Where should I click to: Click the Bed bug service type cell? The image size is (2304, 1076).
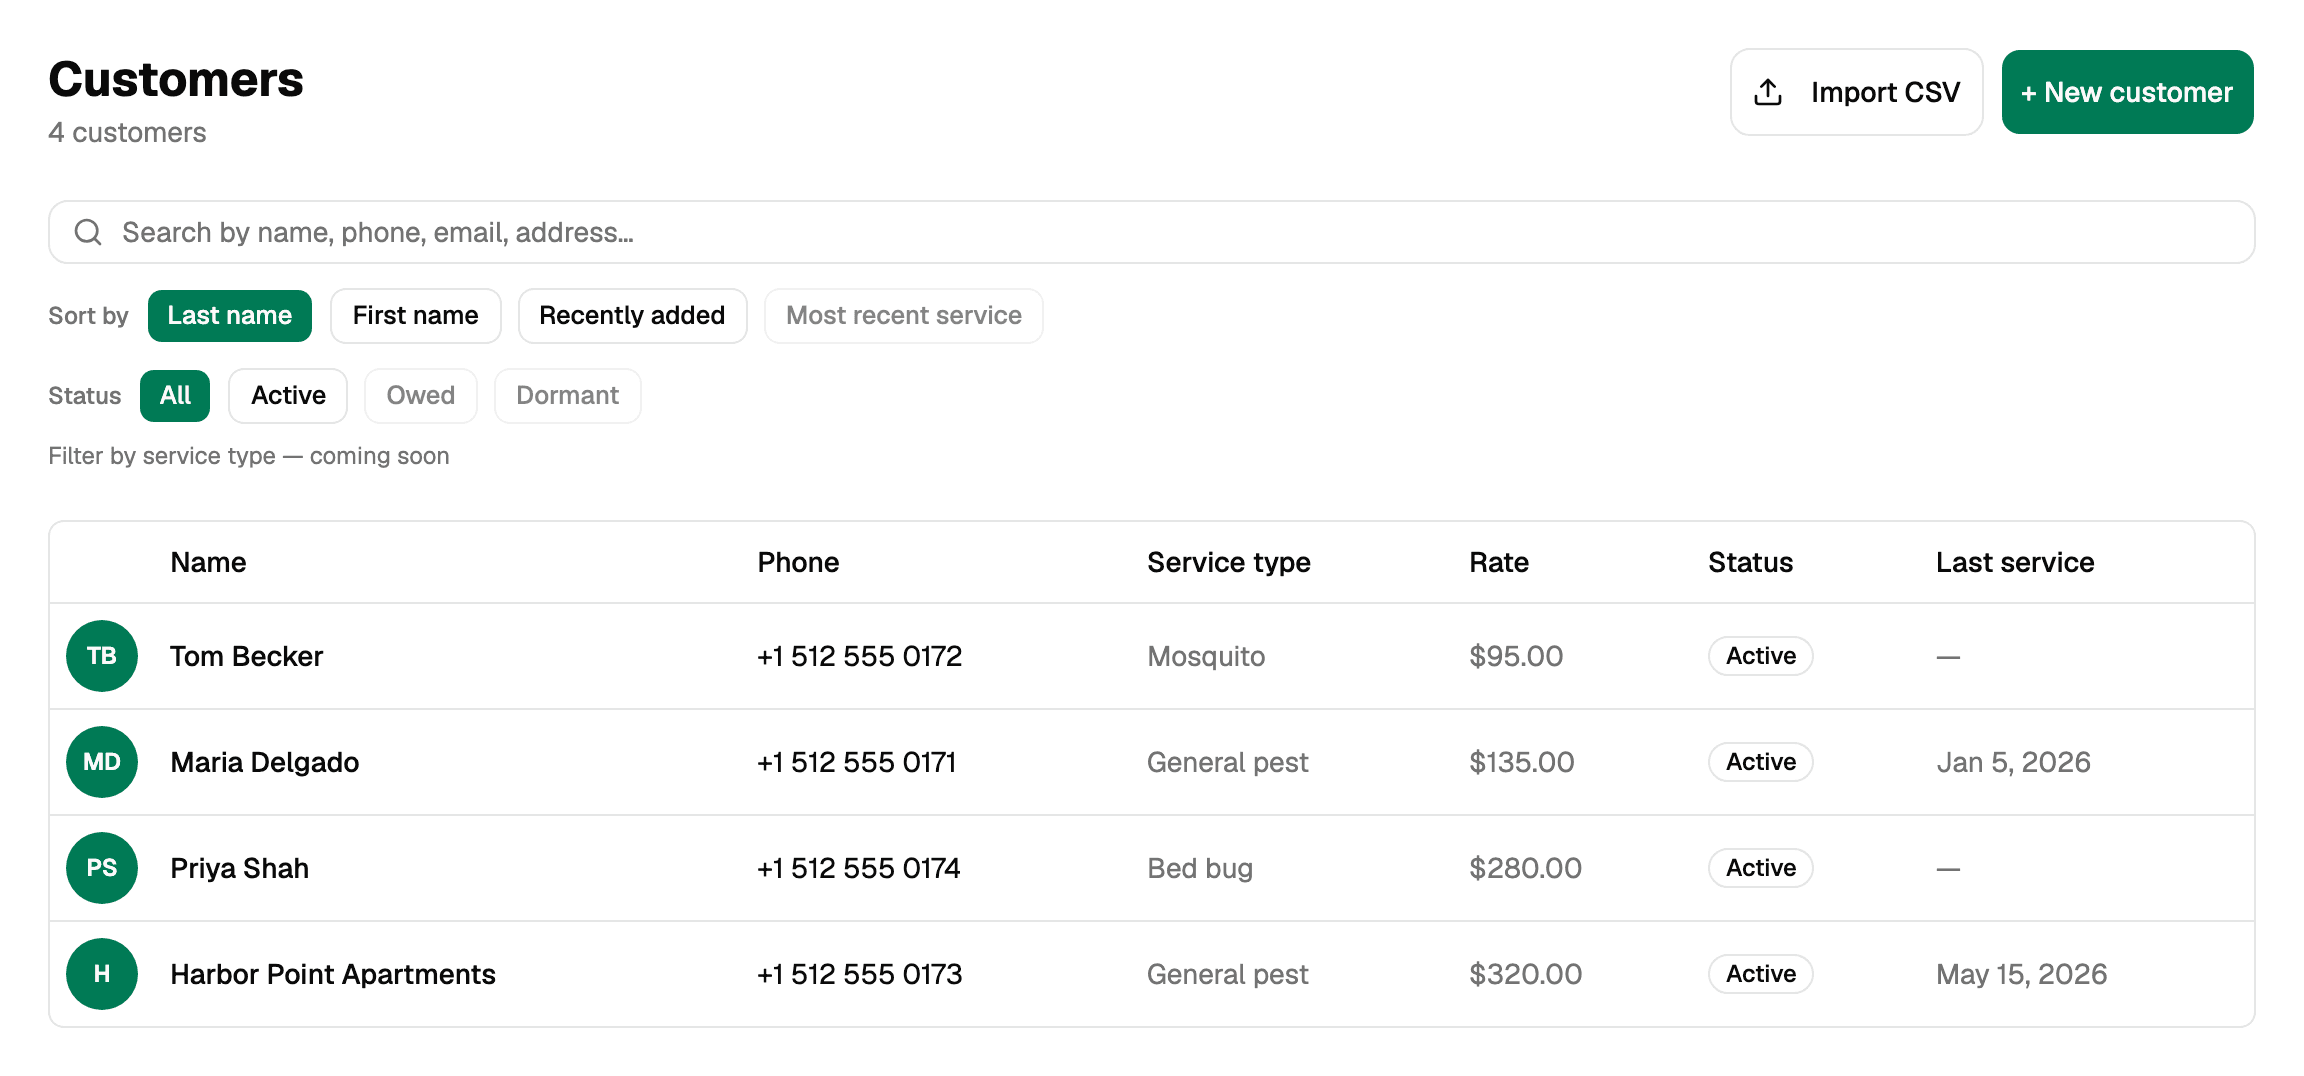tap(1200, 868)
